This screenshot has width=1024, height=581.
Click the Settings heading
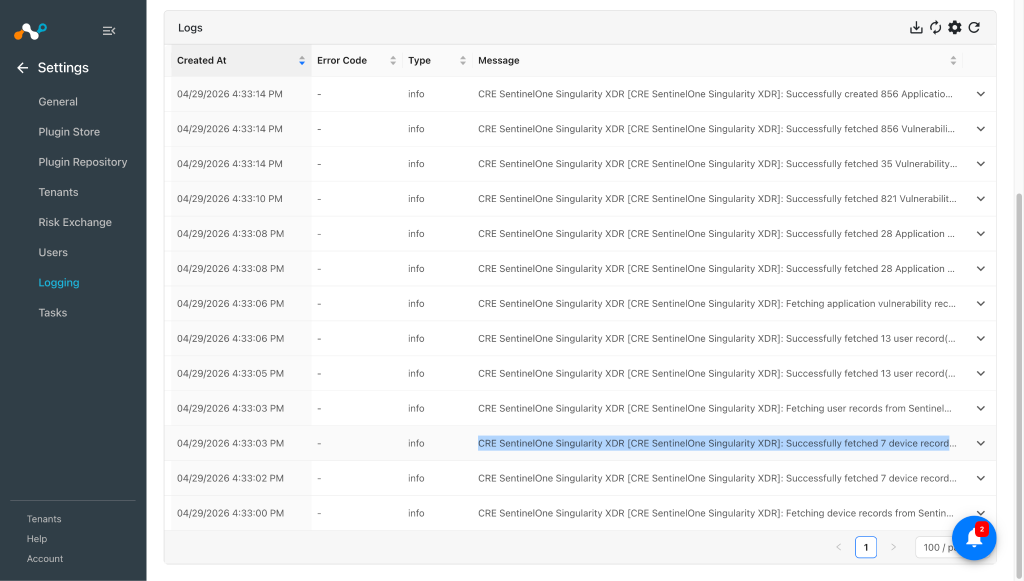pyautogui.click(x=63, y=68)
